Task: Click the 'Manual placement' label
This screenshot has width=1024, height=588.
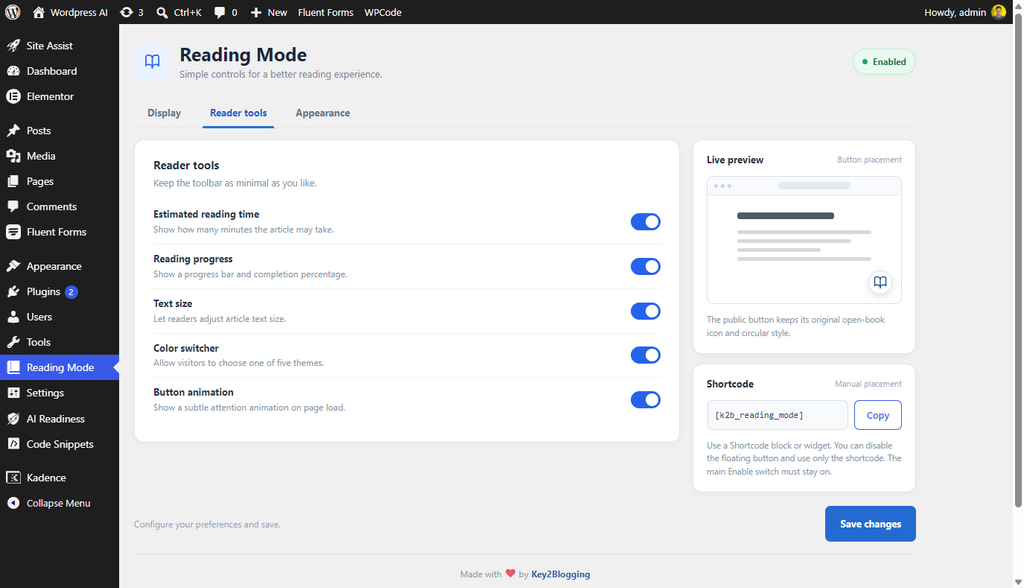Action: click(868, 384)
